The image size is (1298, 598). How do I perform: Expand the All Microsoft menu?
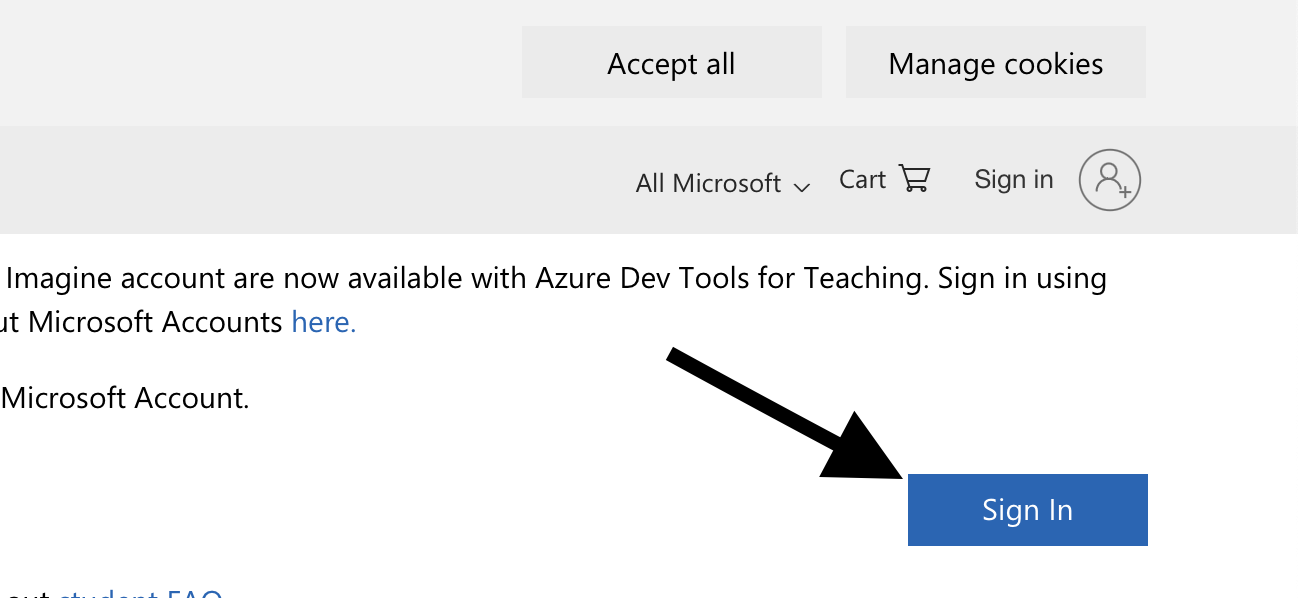pos(708,183)
